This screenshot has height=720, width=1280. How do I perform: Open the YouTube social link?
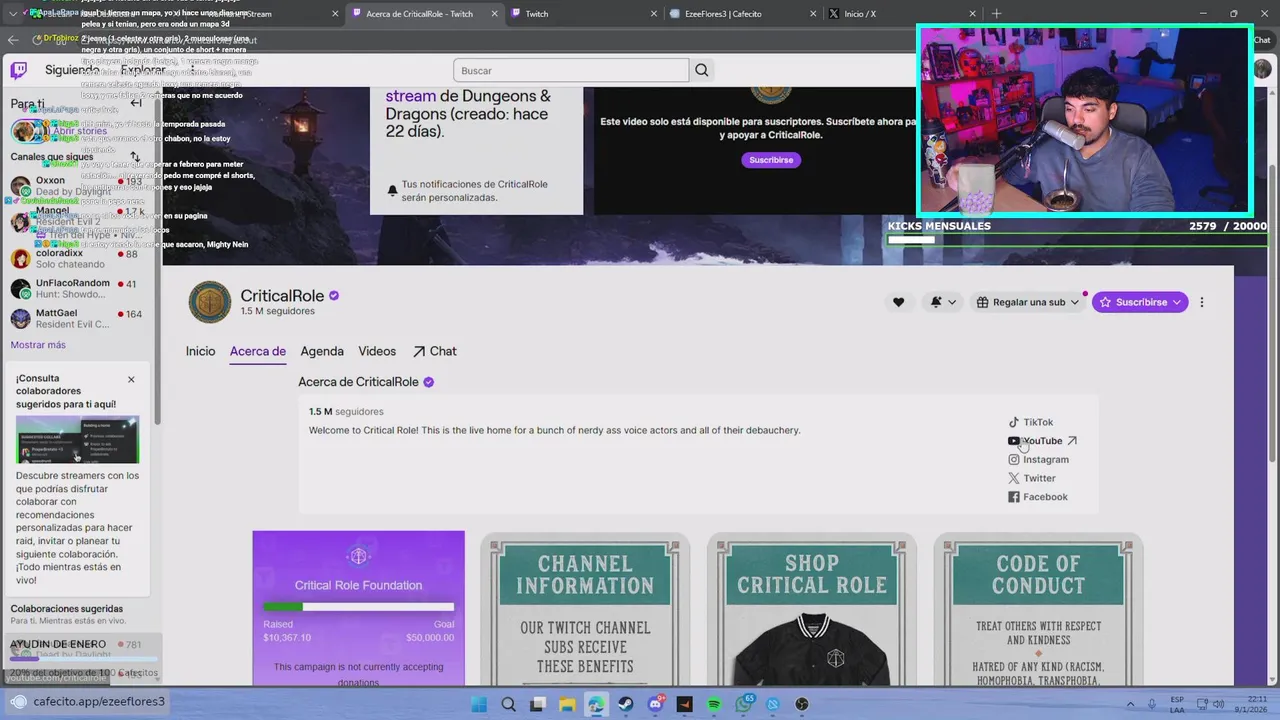coord(1042,441)
